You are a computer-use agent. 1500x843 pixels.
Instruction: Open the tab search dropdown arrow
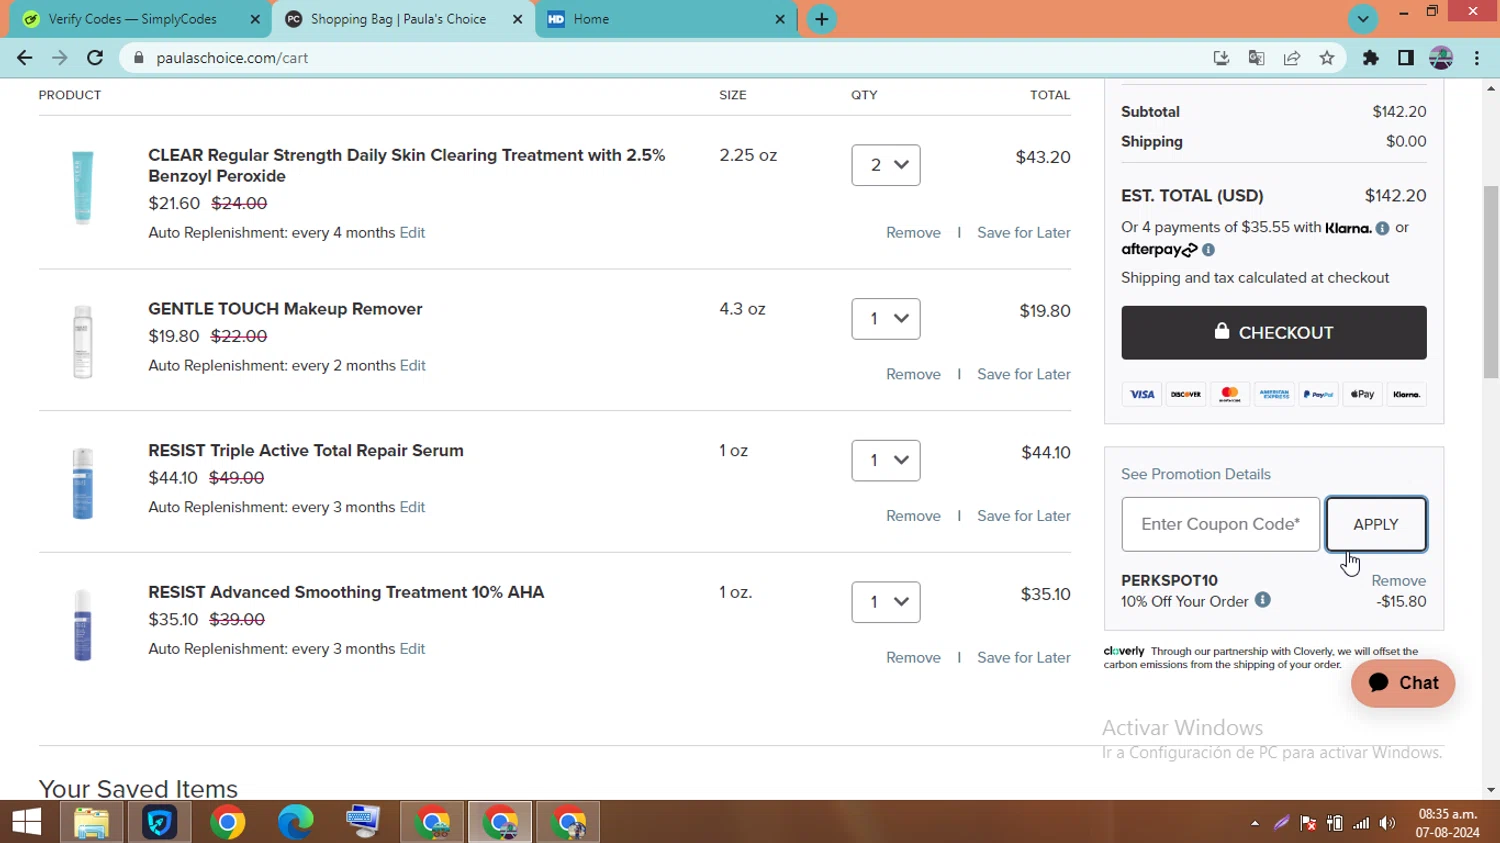(1362, 19)
